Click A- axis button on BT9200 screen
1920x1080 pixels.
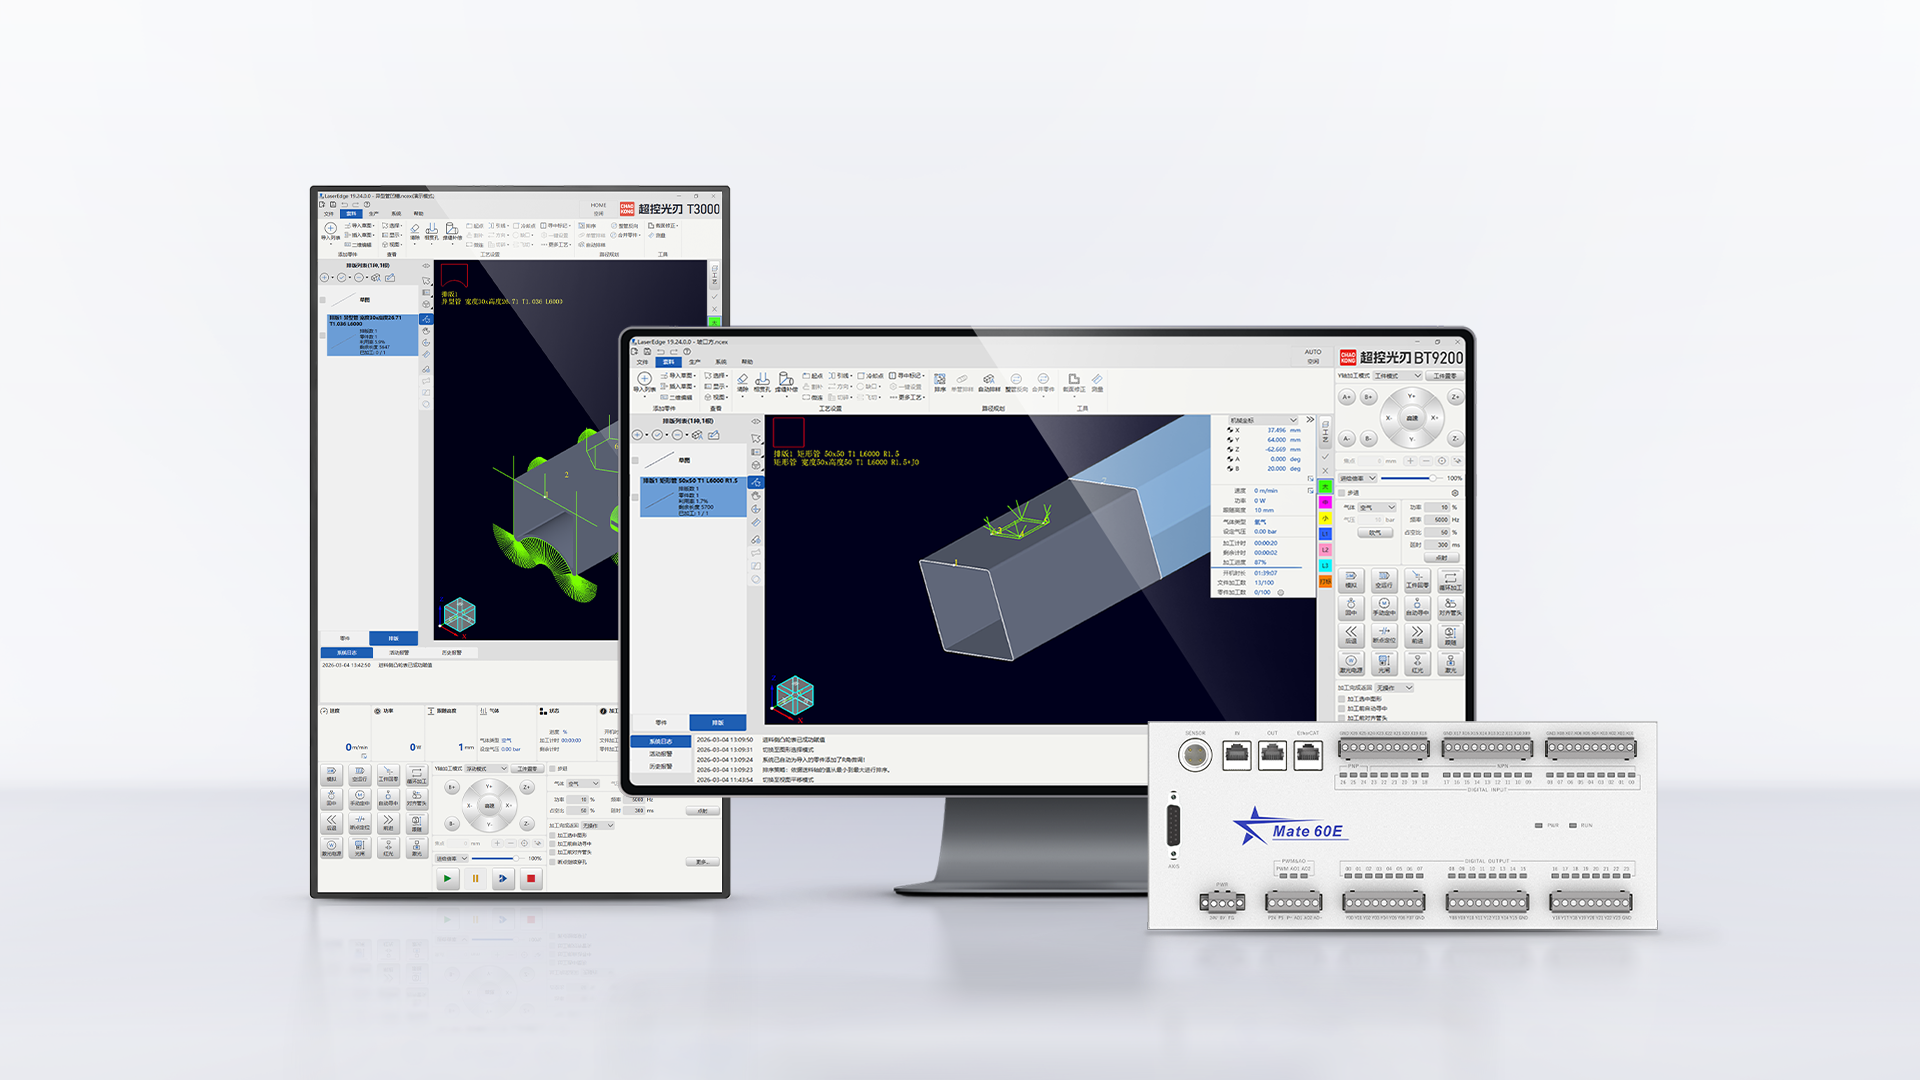click(x=1347, y=439)
